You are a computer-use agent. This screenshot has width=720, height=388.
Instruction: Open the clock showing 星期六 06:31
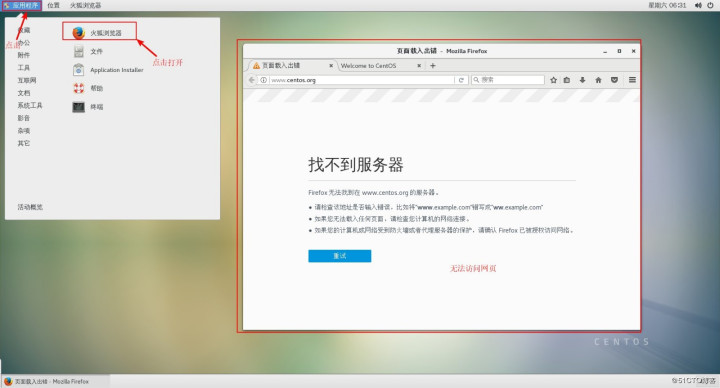coord(667,6)
